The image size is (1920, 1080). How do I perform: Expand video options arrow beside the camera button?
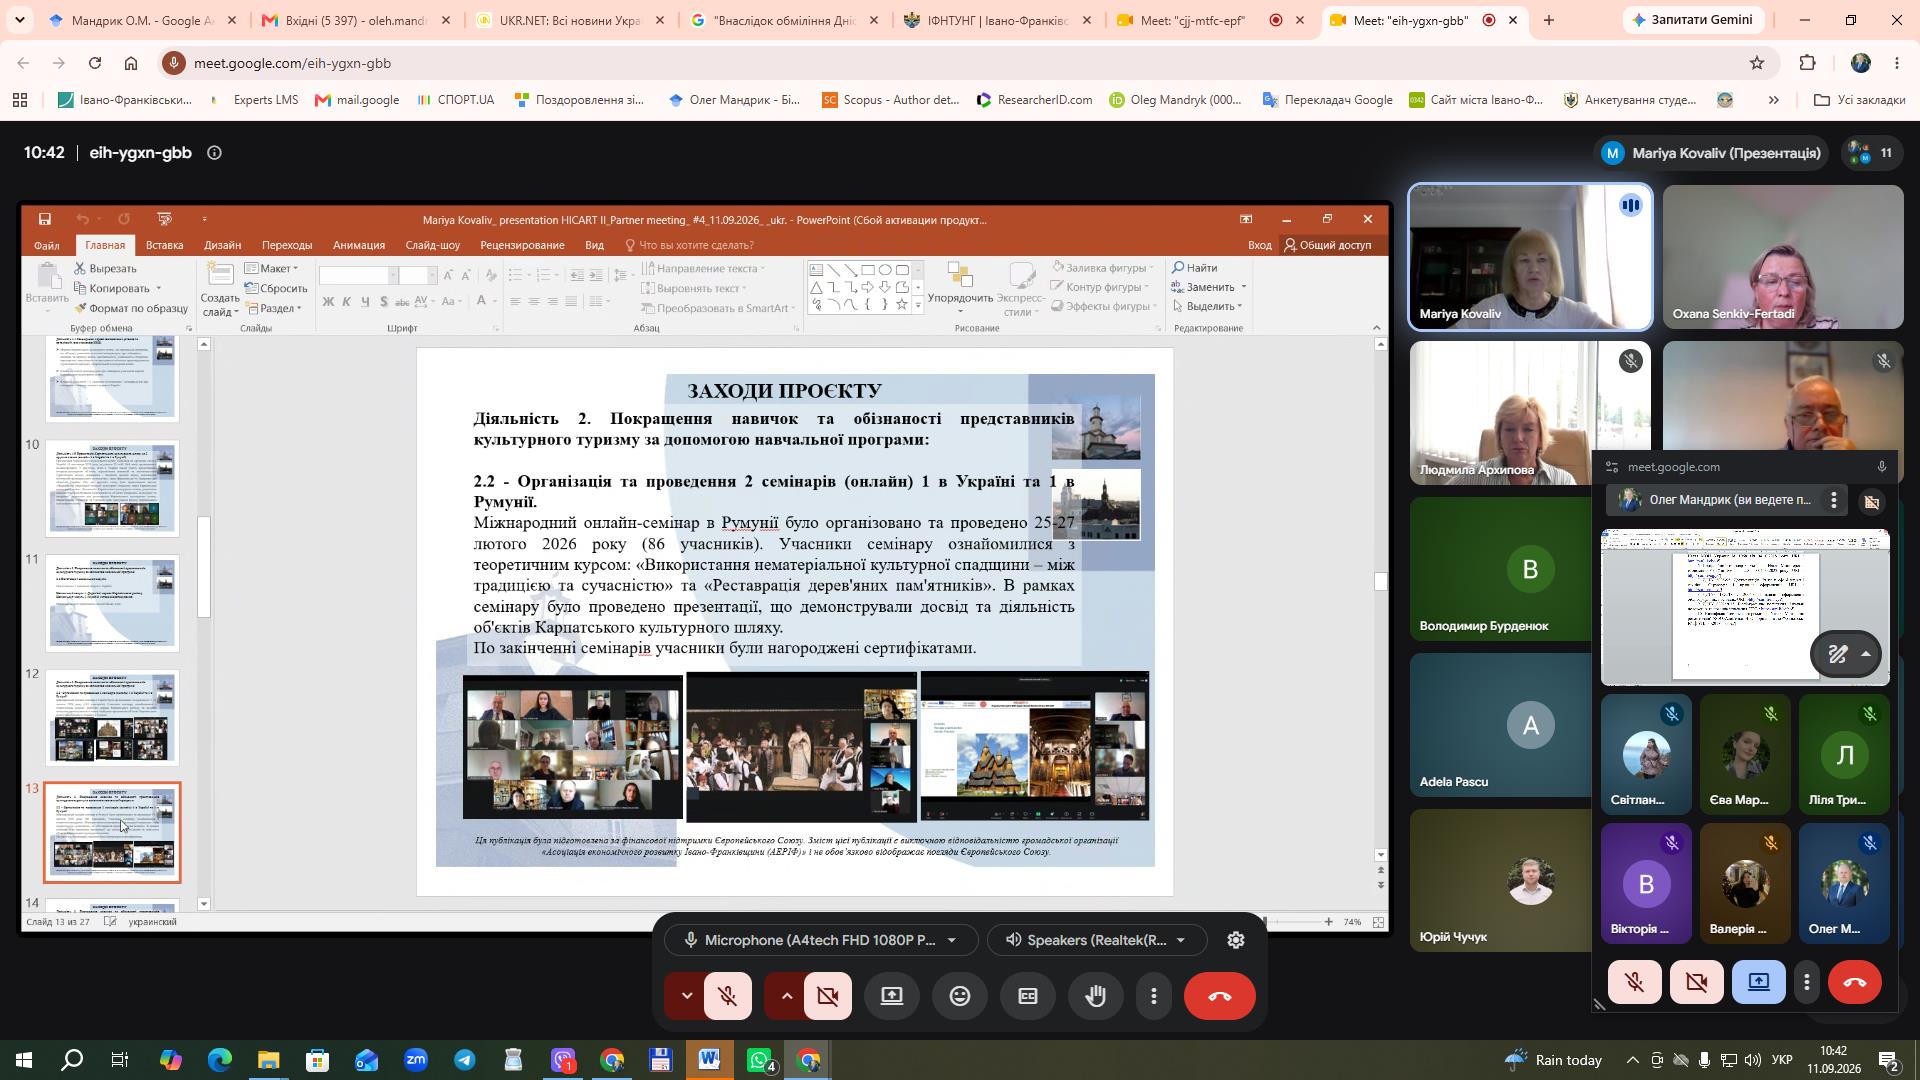tap(786, 996)
